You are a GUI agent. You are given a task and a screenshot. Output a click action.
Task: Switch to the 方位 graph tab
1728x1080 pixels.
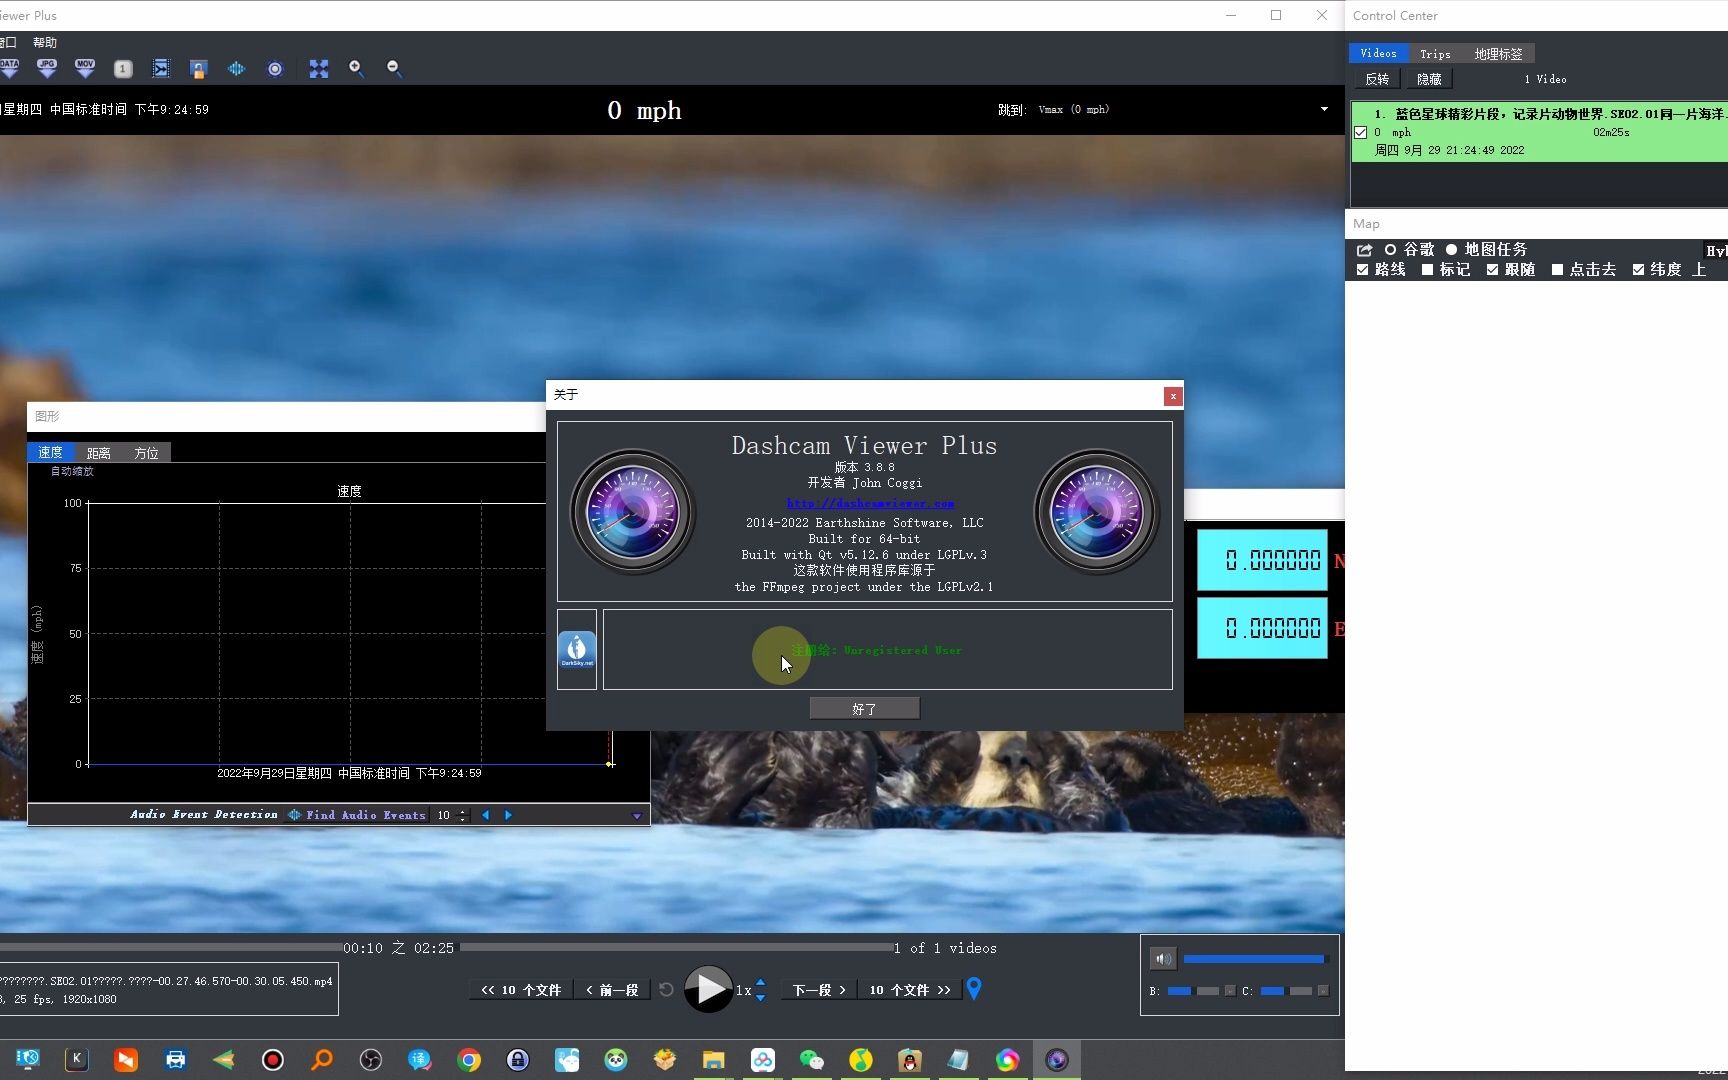146,453
